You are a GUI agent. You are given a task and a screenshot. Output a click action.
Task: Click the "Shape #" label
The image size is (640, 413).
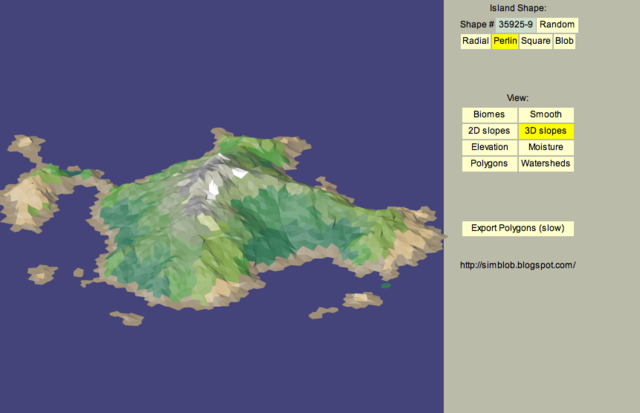pos(477,24)
